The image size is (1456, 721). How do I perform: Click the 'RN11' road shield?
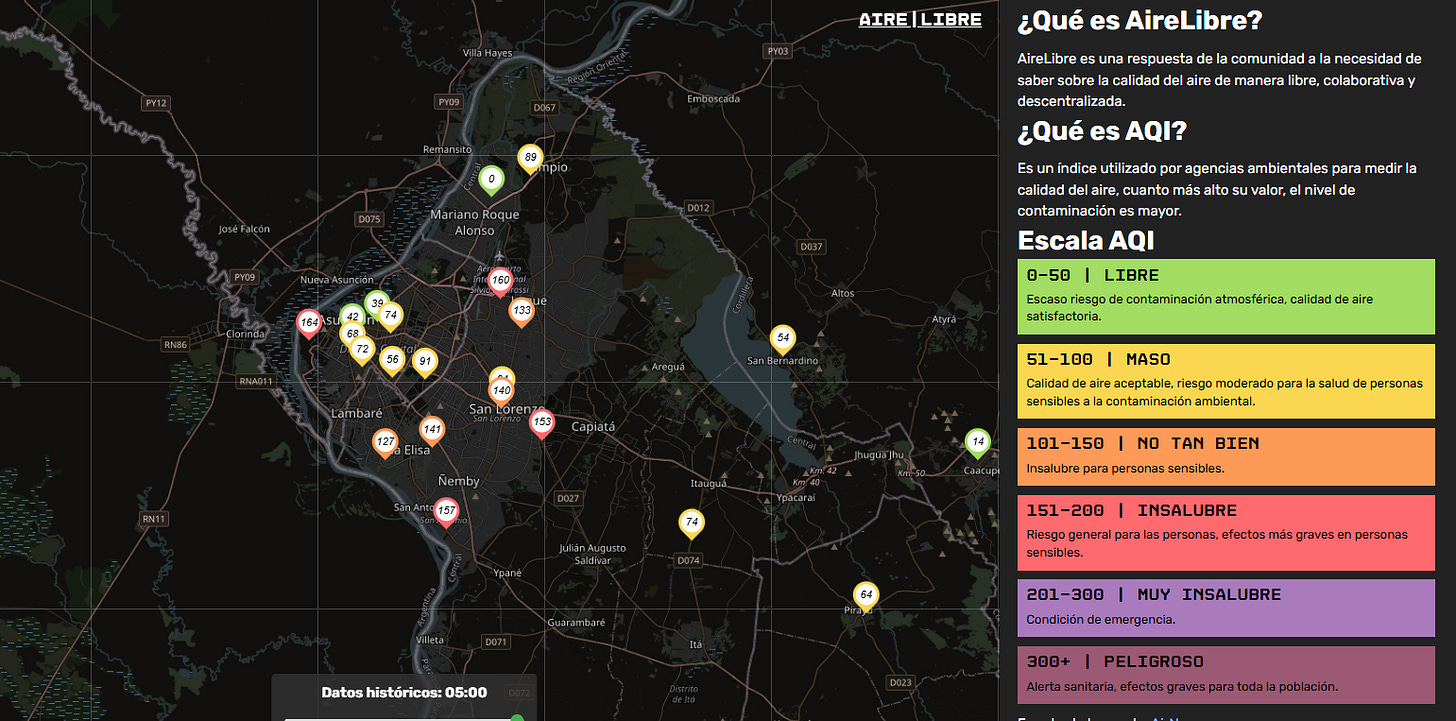click(x=154, y=518)
